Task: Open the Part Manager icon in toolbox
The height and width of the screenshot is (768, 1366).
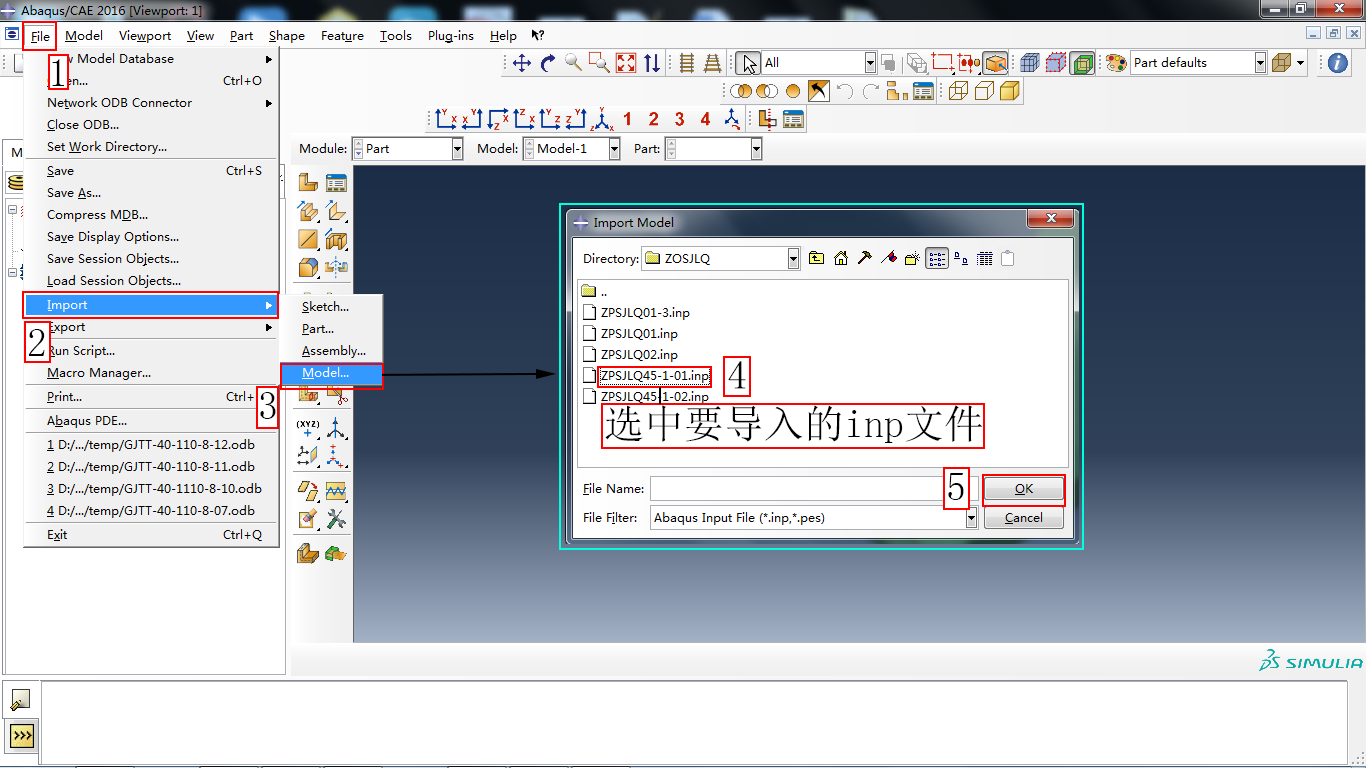Action: point(336,183)
